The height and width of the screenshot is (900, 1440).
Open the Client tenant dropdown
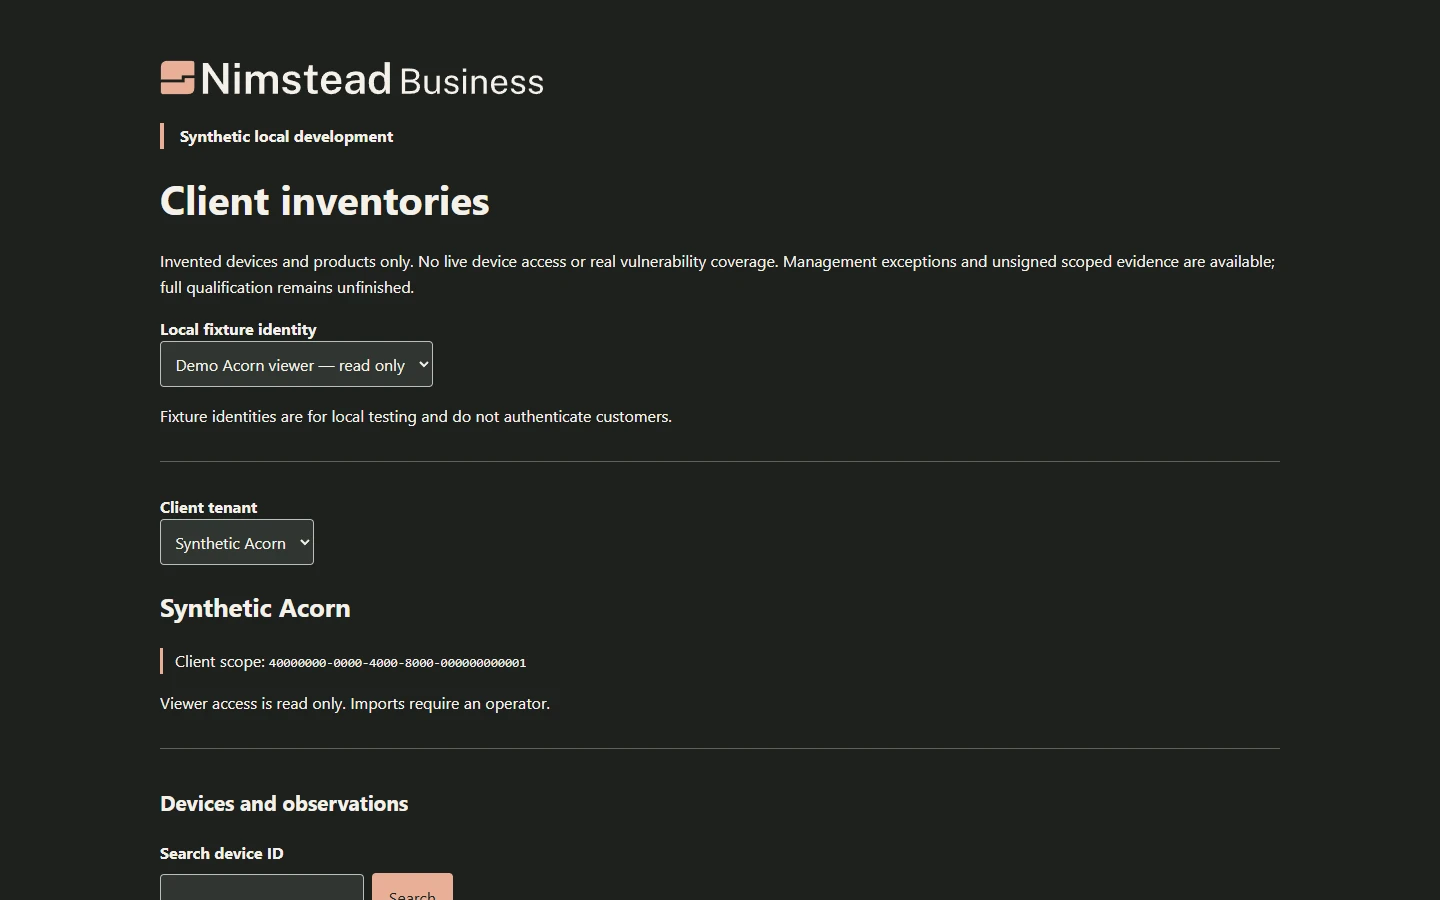click(x=237, y=542)
